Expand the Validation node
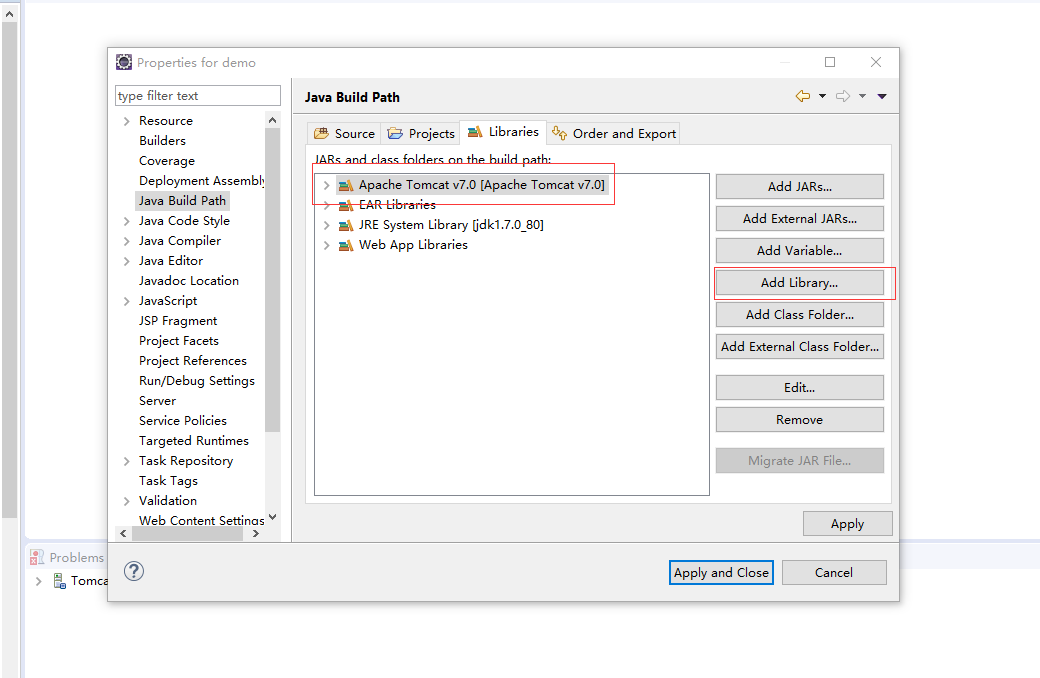 [x=126, y=501]
